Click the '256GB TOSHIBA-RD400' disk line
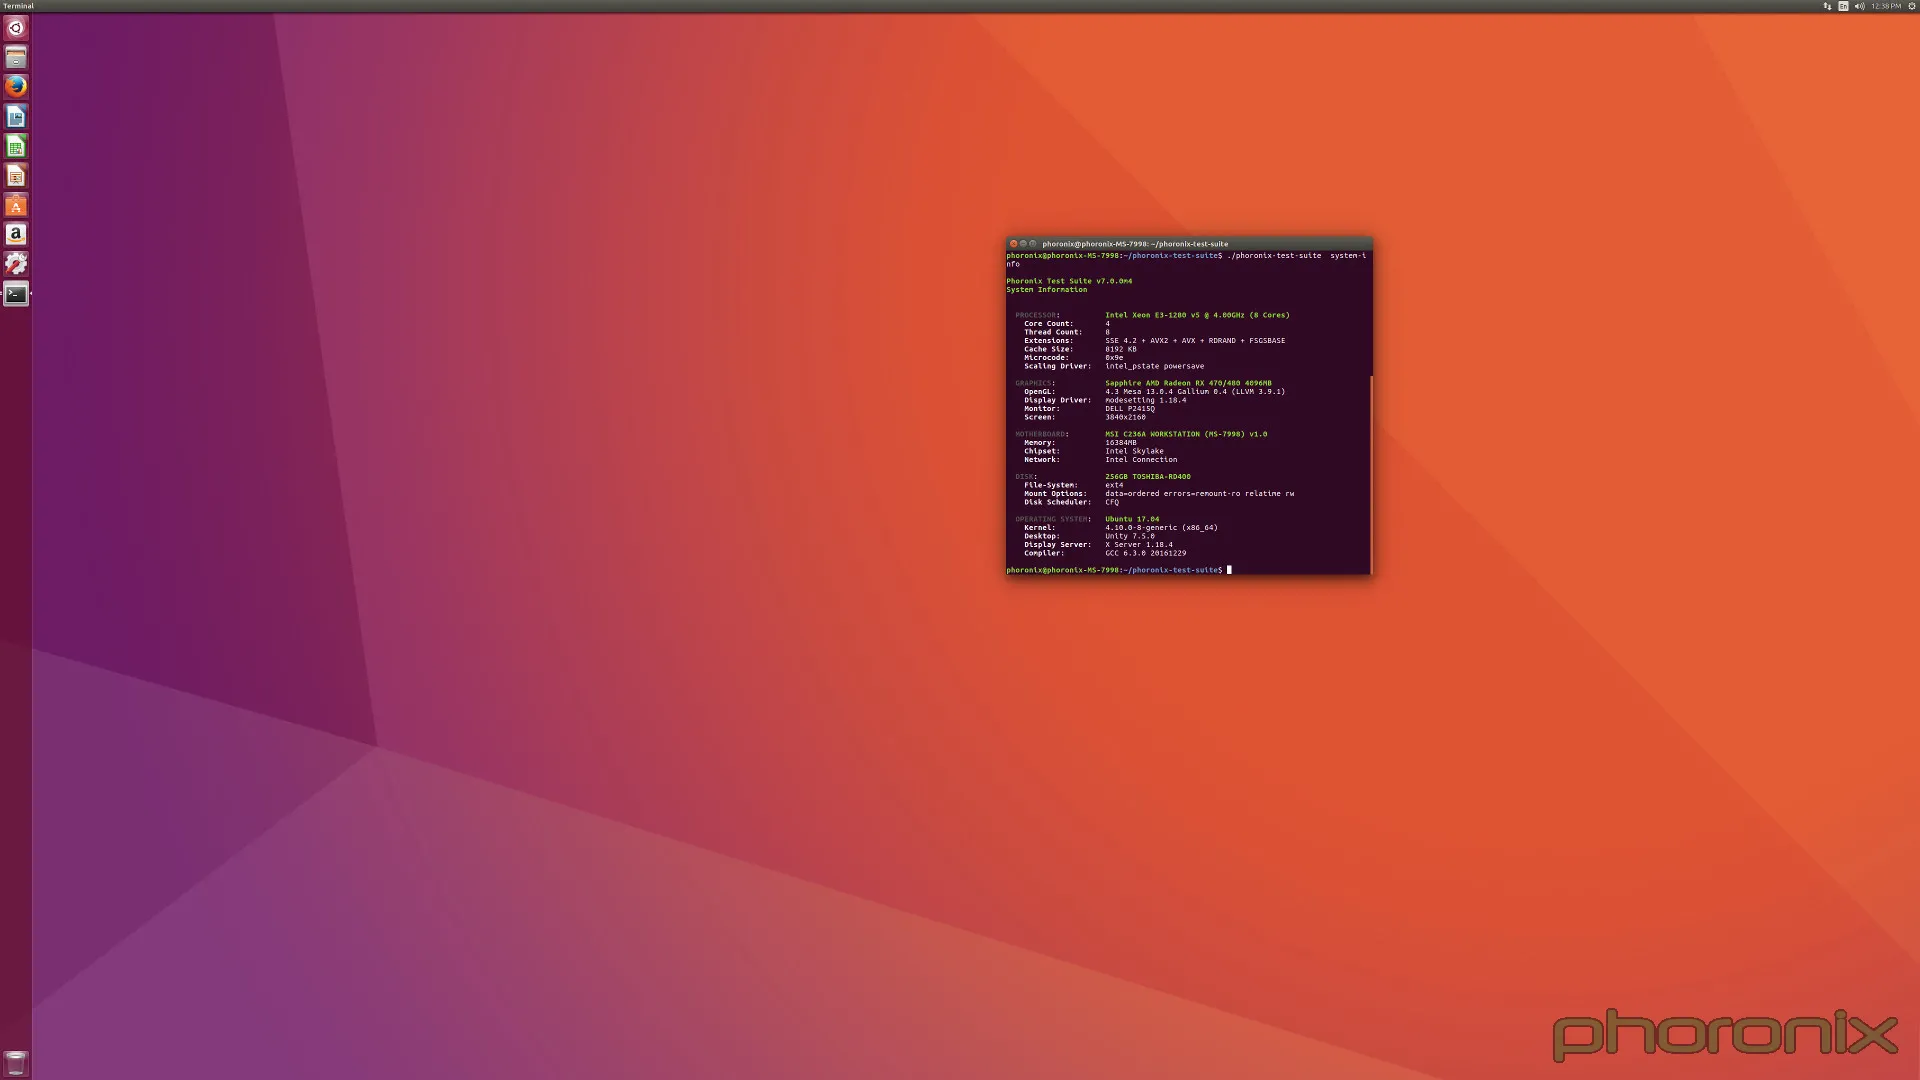The image size is (1920, 1080). coord(1147,477)
